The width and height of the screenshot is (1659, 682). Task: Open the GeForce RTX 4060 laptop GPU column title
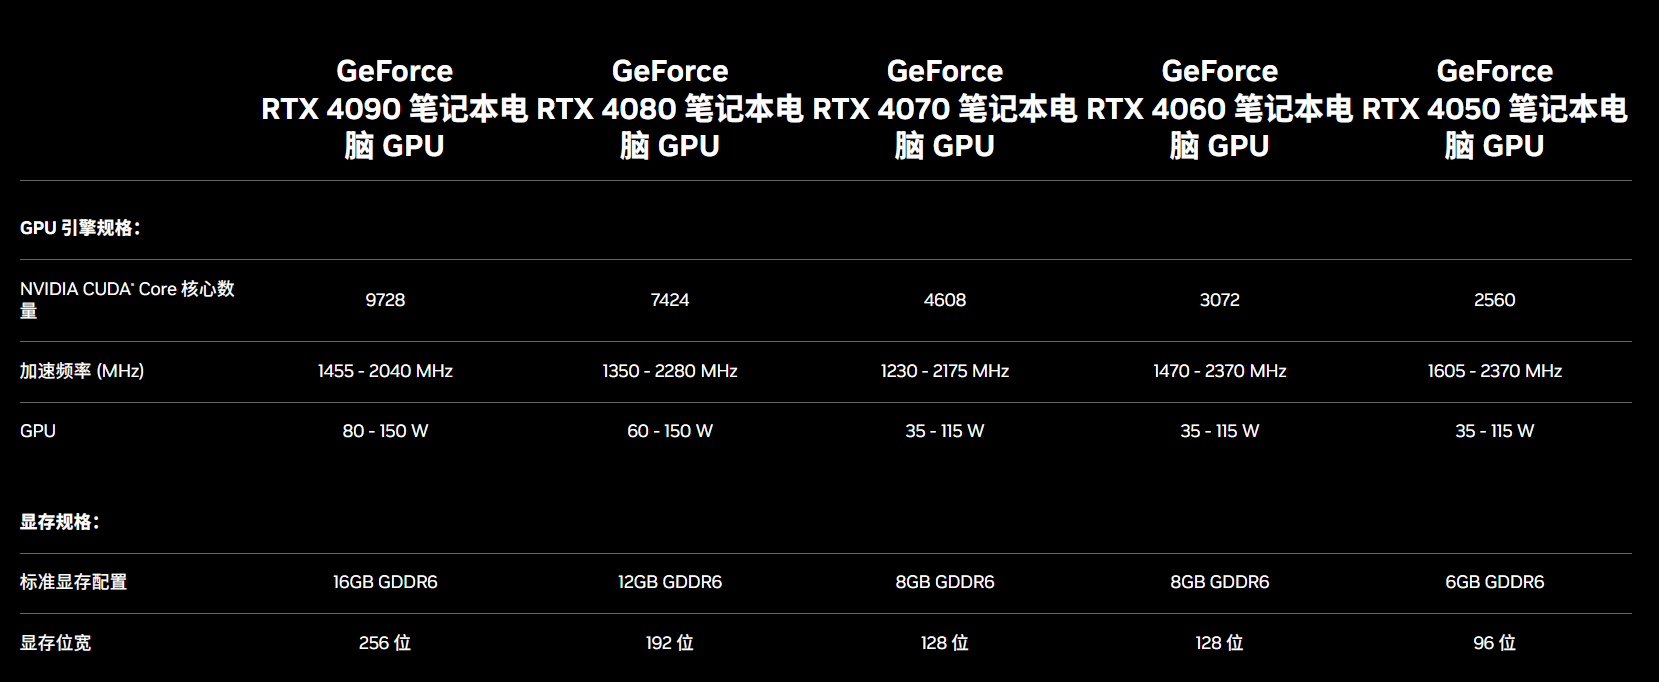1219,108
